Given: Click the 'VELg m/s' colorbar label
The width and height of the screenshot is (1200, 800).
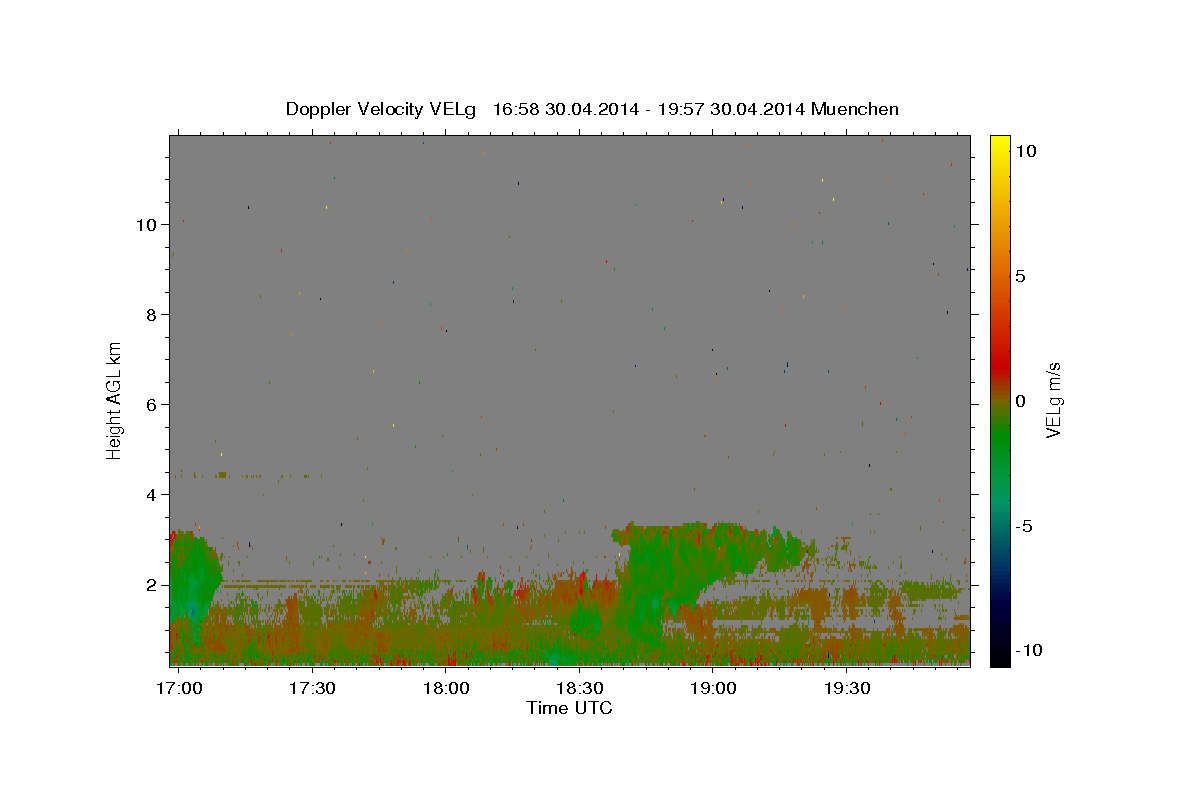Looking at the screenshot, I should (x=1053, y=400).
